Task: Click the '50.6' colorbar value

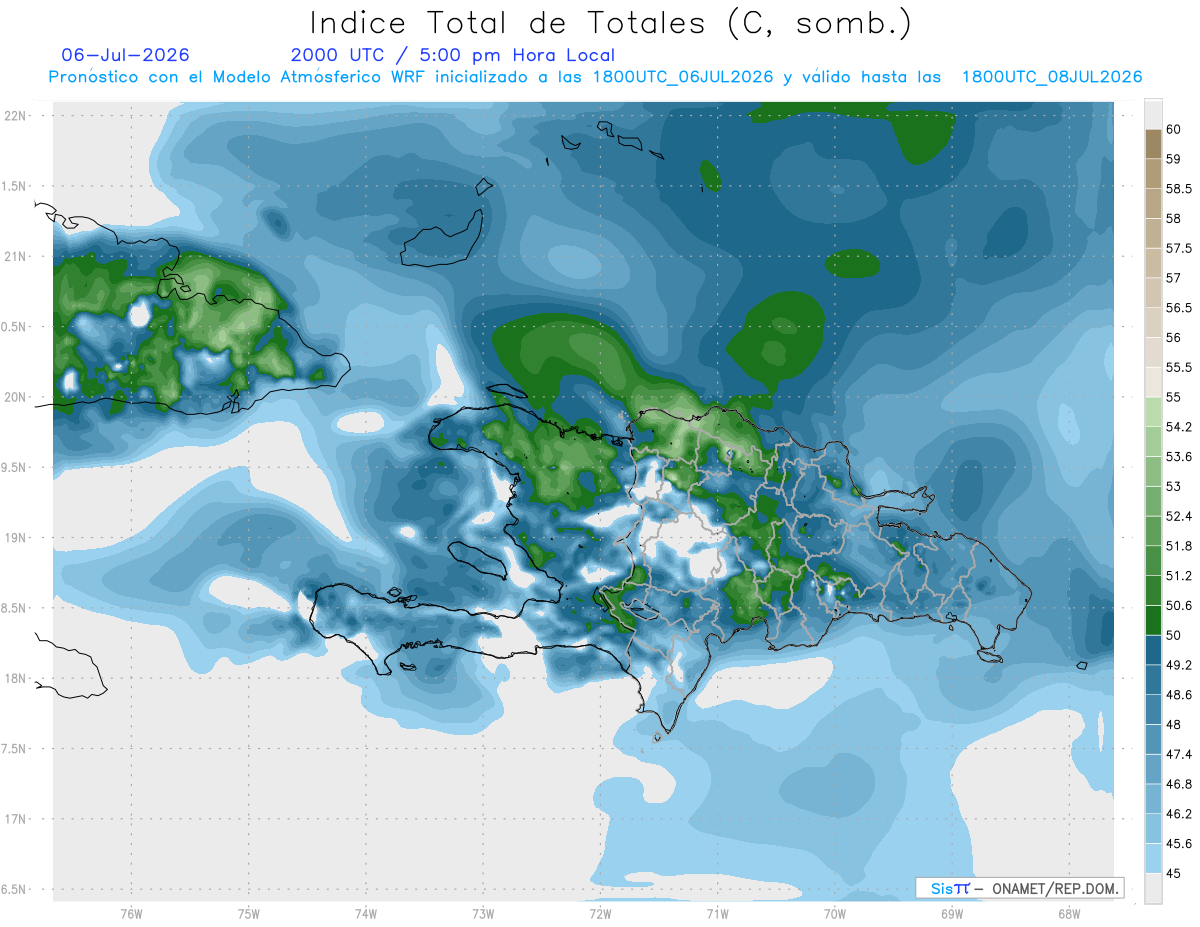Action: point(1178,606)
